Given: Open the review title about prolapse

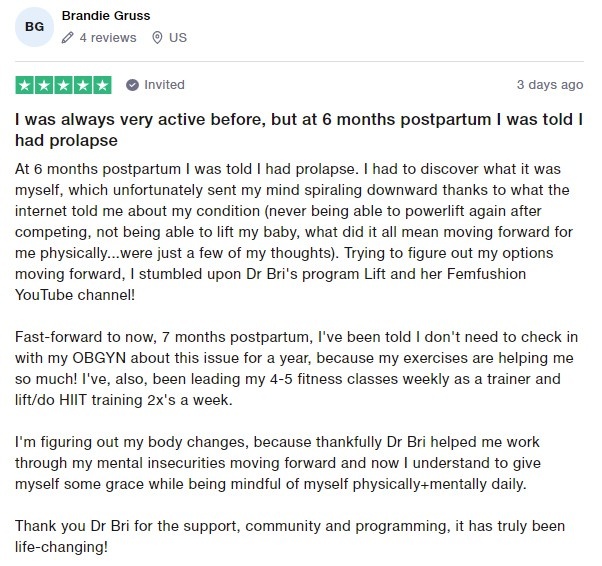Looking at the screenshot, I should [299, 130].
